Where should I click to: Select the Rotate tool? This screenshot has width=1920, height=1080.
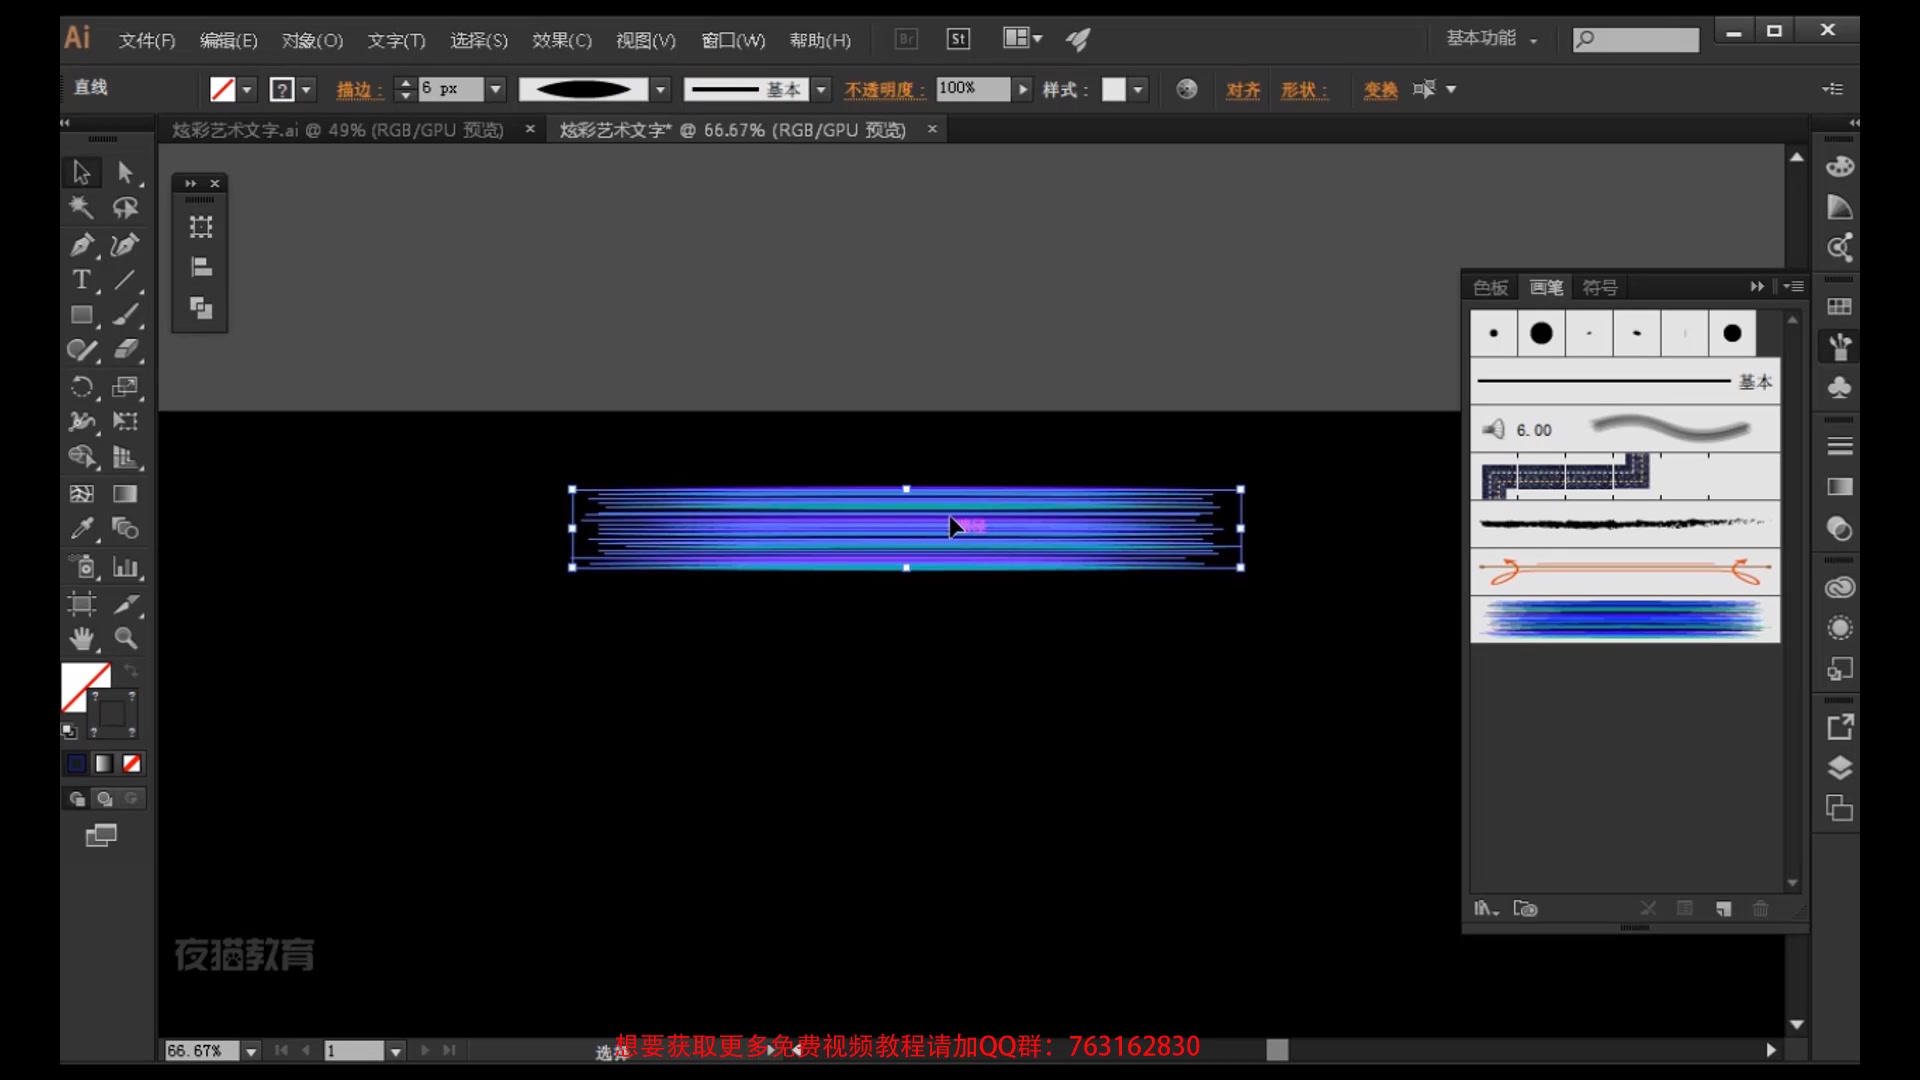[x=81, y=387]
